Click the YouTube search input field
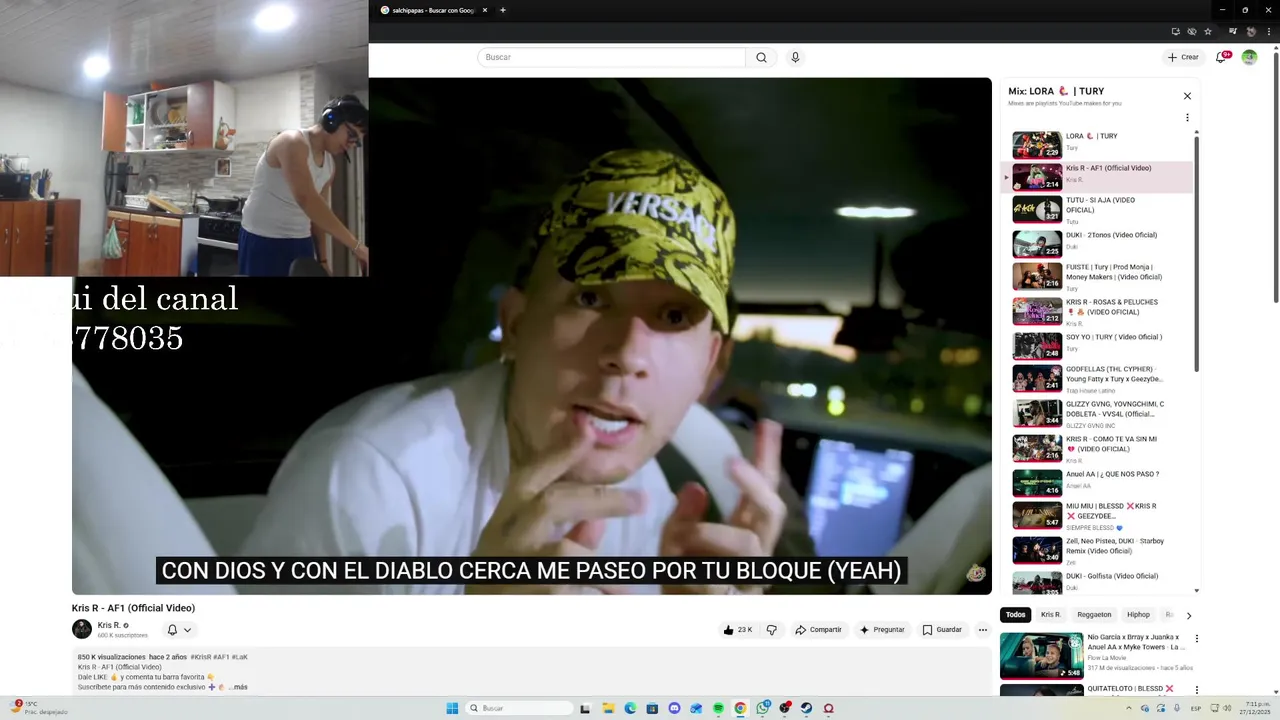The height and width of the screenshot is (720, 1280). [x=611, y=57]
